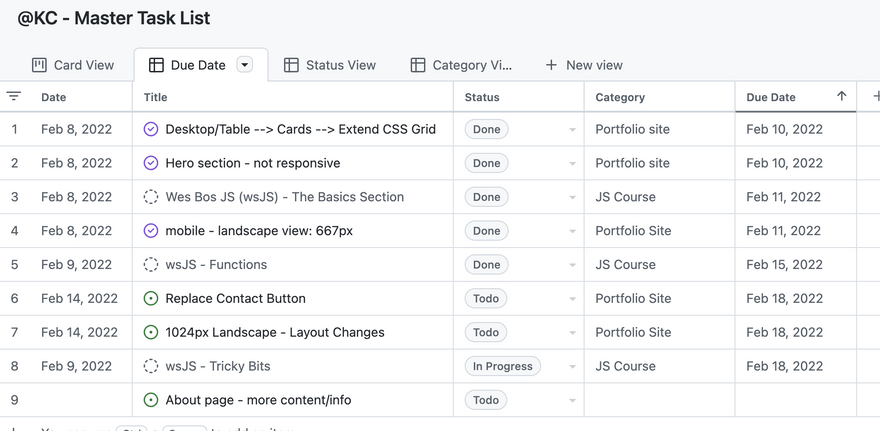Click the Category column header
The width and height of the screenshot is (880, 431).
[620, 97]
